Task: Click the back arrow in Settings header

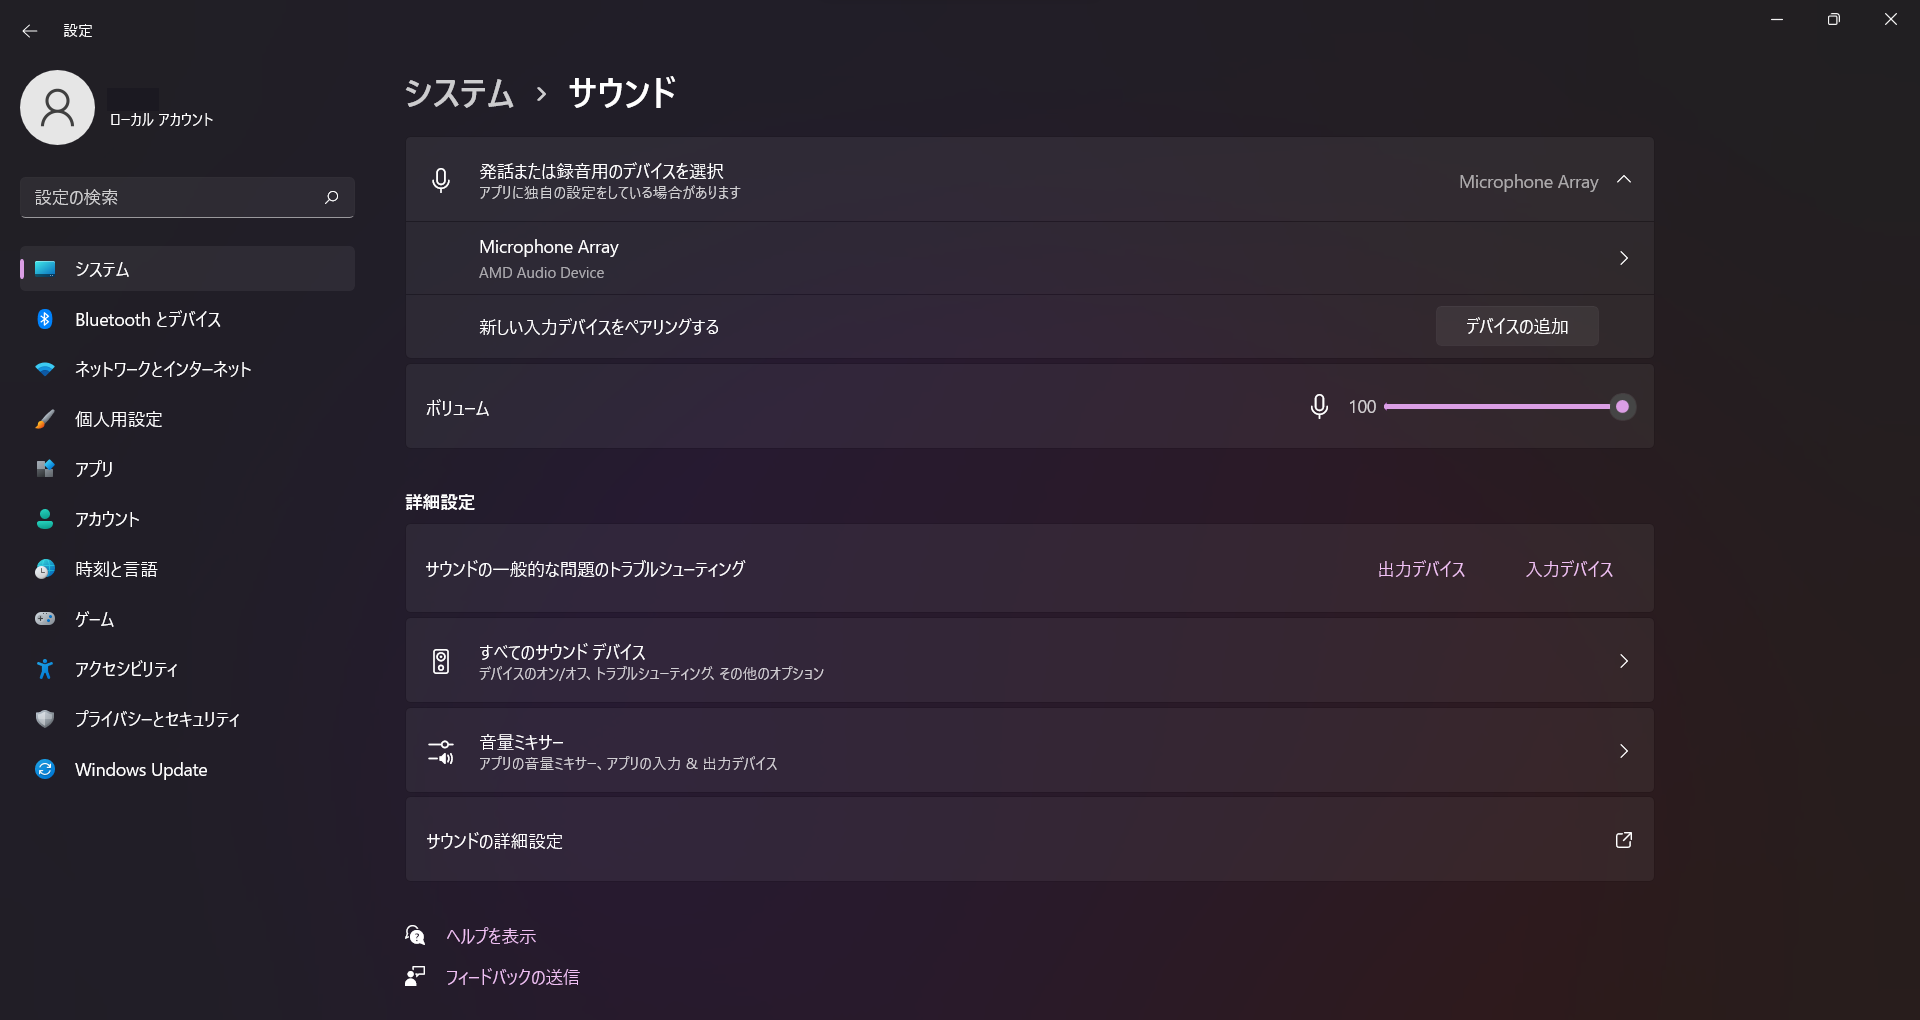Action: point(30,31)
